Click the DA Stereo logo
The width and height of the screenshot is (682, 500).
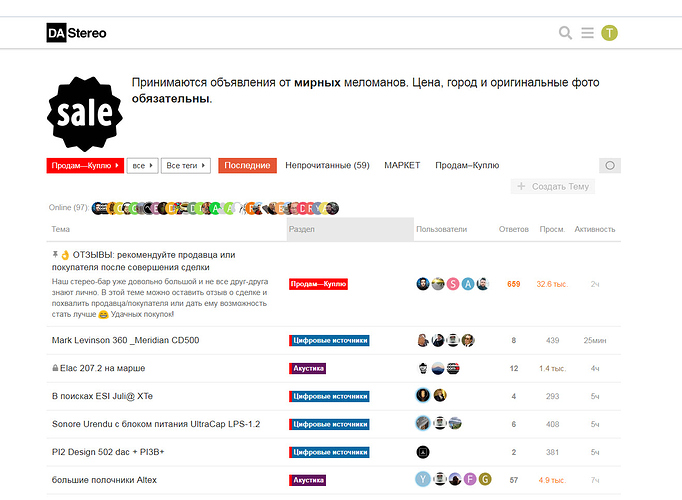tap(77, 33)
